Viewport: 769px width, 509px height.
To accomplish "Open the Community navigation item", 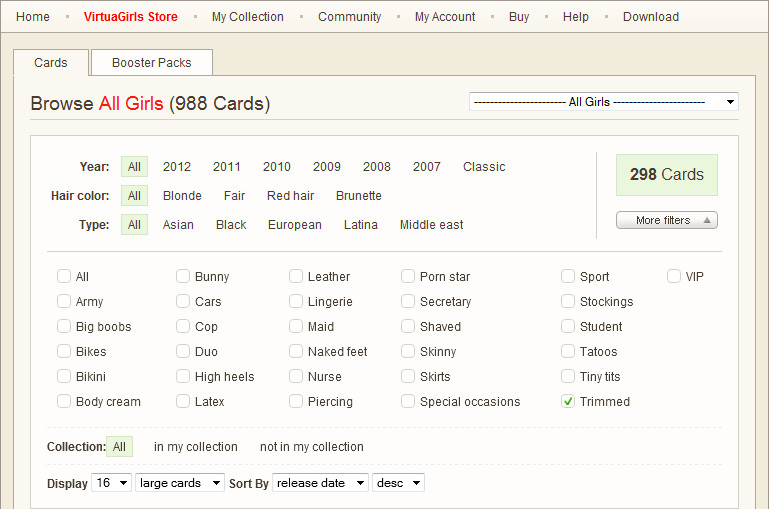I will [349, 17].
